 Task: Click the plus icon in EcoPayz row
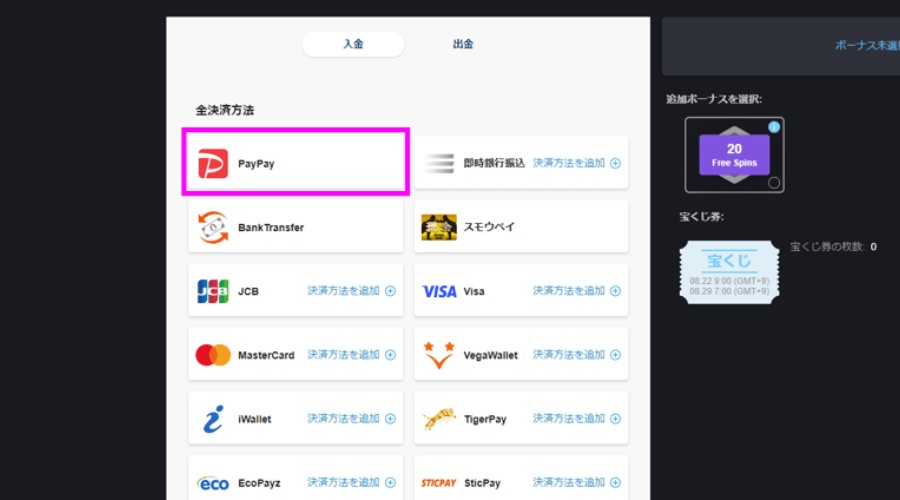[390, 482]
